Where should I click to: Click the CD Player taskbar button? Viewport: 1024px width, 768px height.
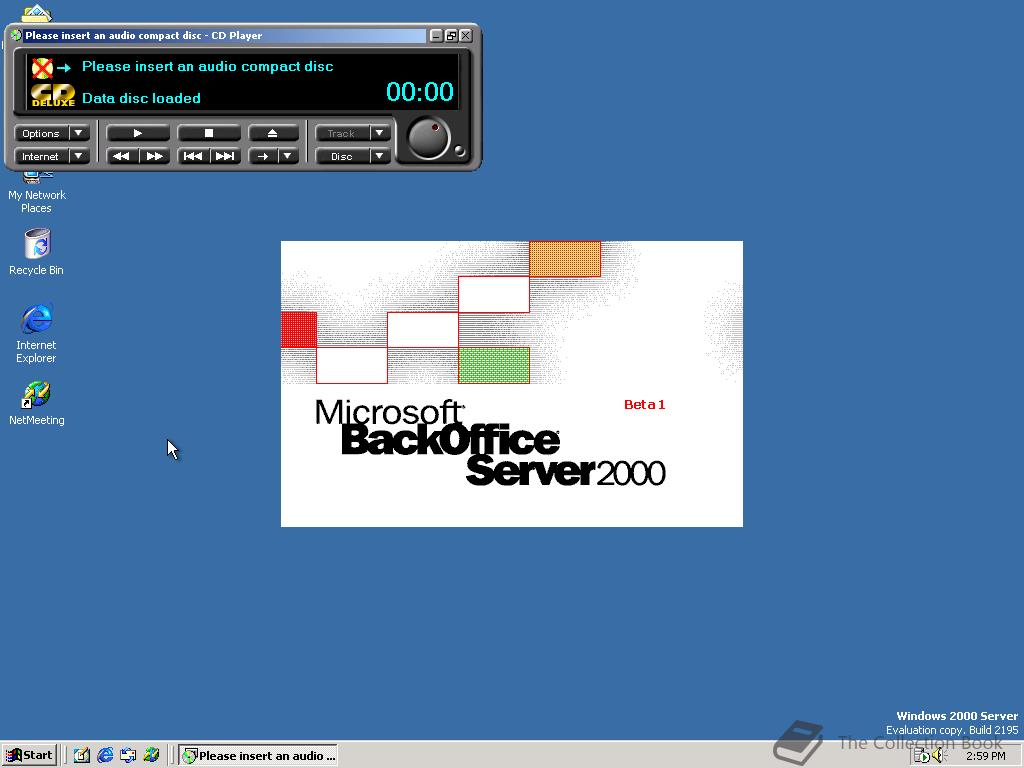tap(259, 756)
